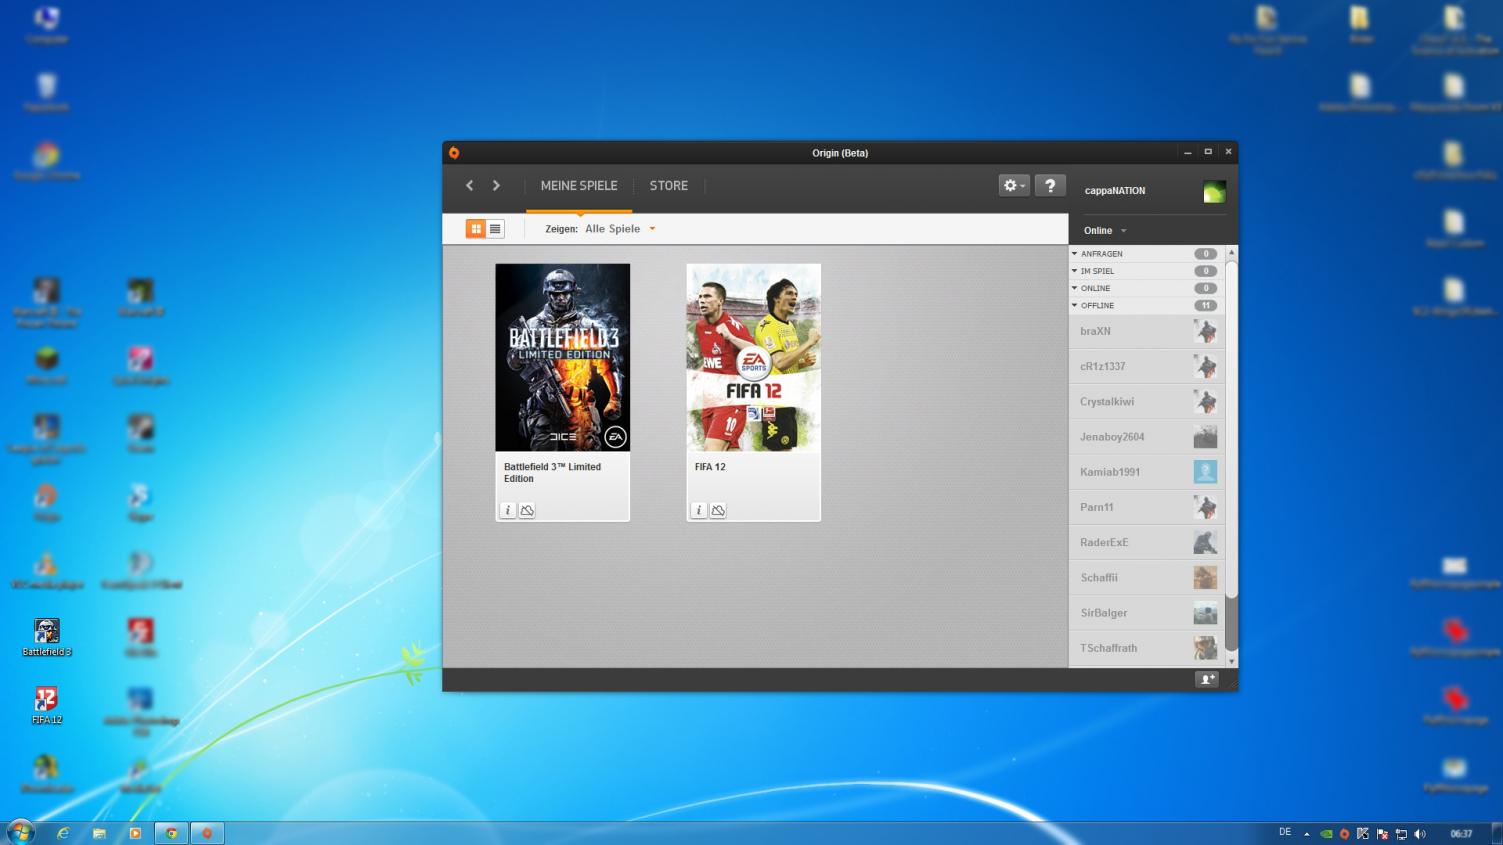
Task: Collapse the OFFLINE friends group
Action: tap(1075, 305)
